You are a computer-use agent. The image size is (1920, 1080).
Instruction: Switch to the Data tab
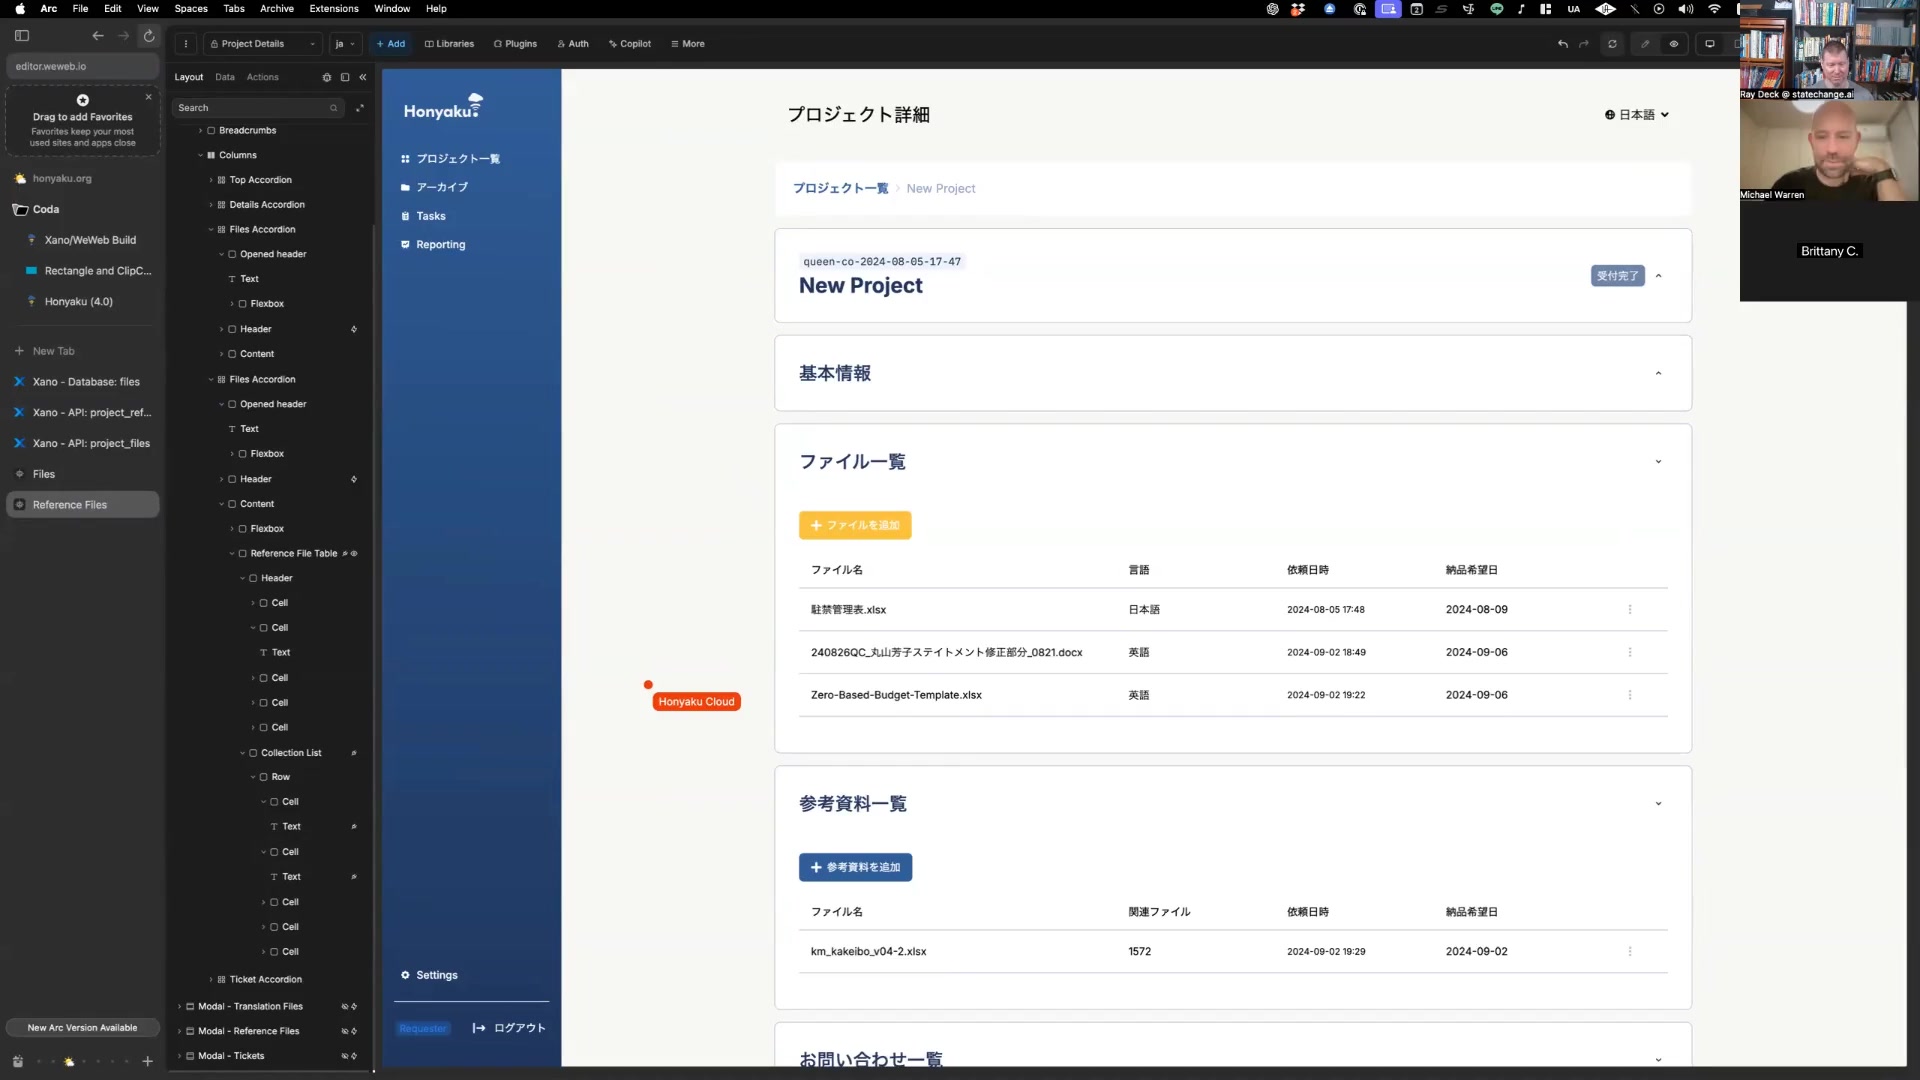(224, 77)
